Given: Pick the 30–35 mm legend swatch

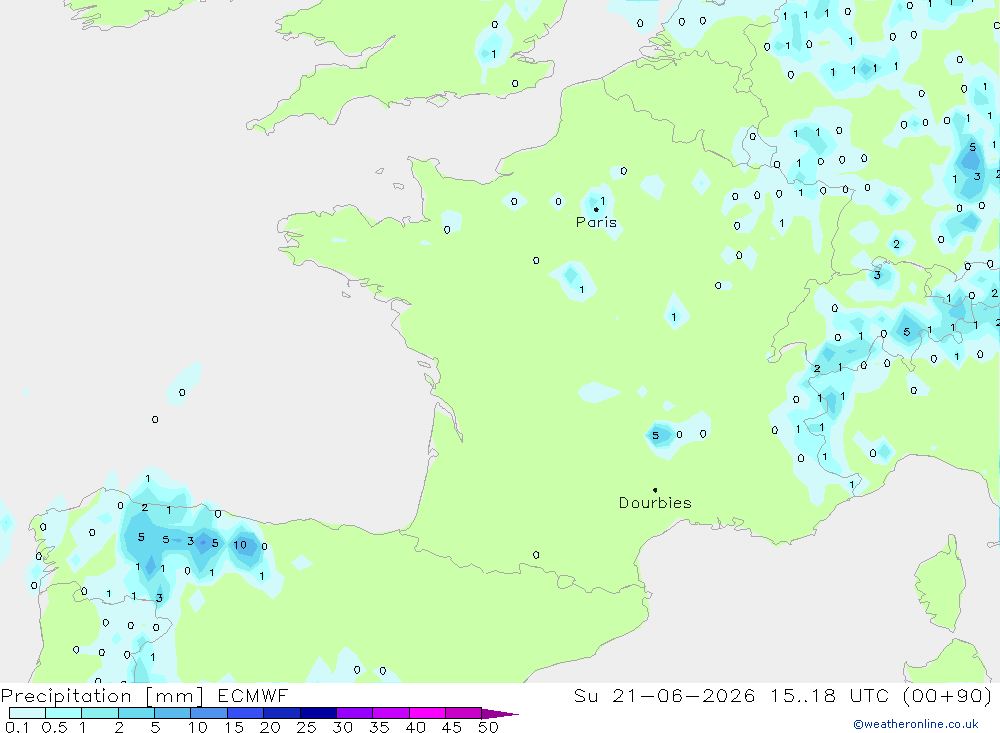Looking at the screenshot, I should coord(355,713).
